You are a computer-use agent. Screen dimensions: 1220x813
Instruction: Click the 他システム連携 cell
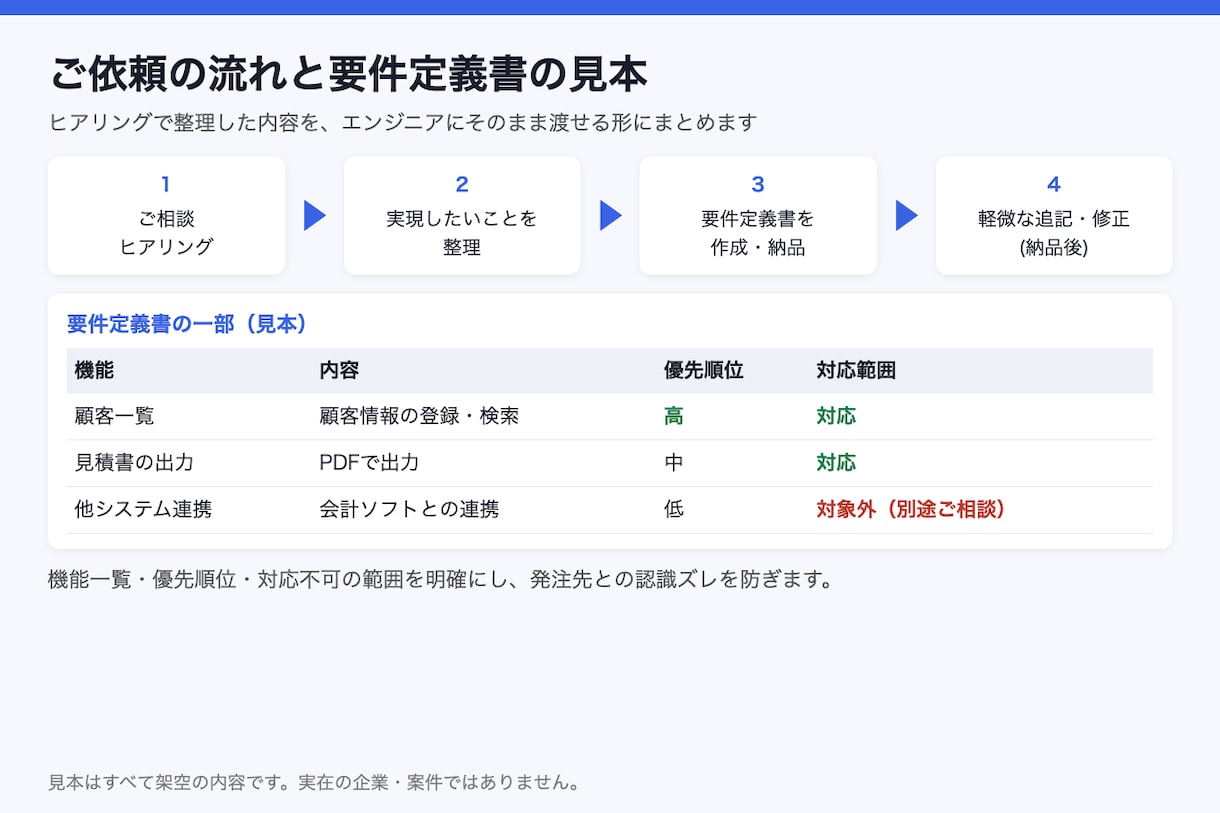[143, 509]
